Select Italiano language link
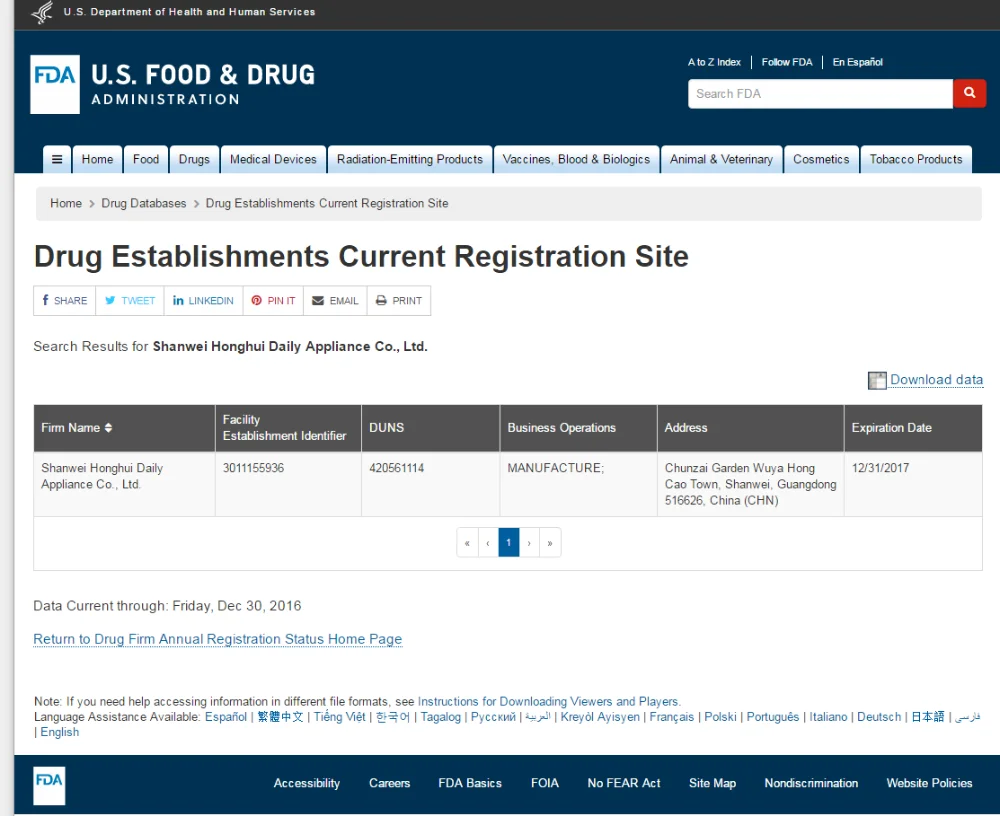 tap(828, 716)
